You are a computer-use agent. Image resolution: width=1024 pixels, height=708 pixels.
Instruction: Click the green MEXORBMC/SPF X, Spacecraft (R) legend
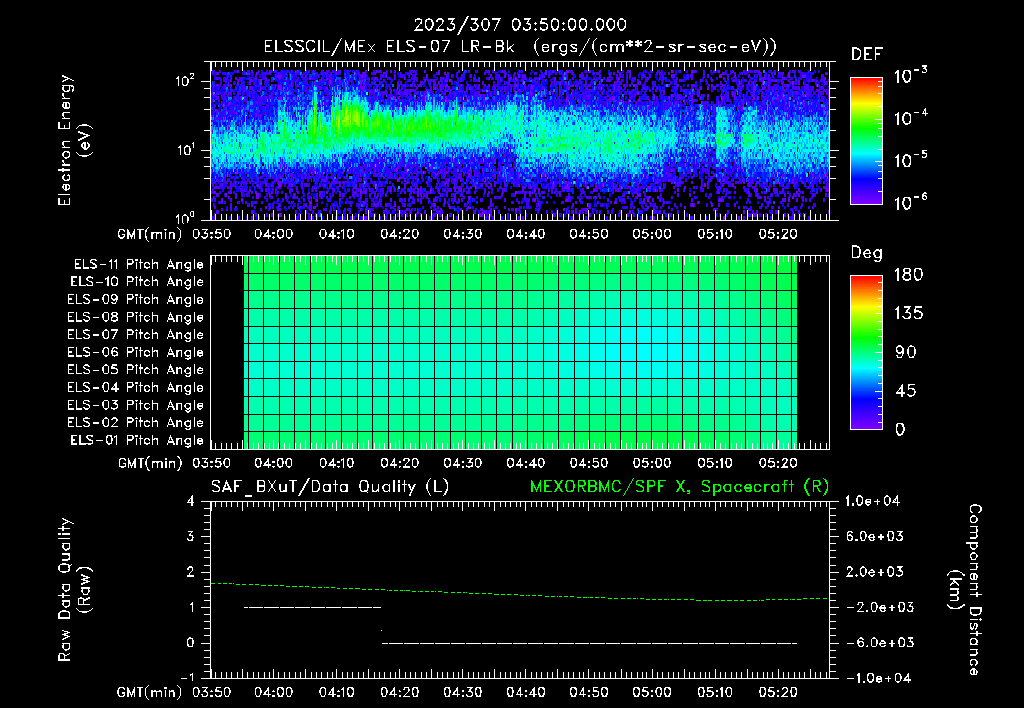click(679, 487)
